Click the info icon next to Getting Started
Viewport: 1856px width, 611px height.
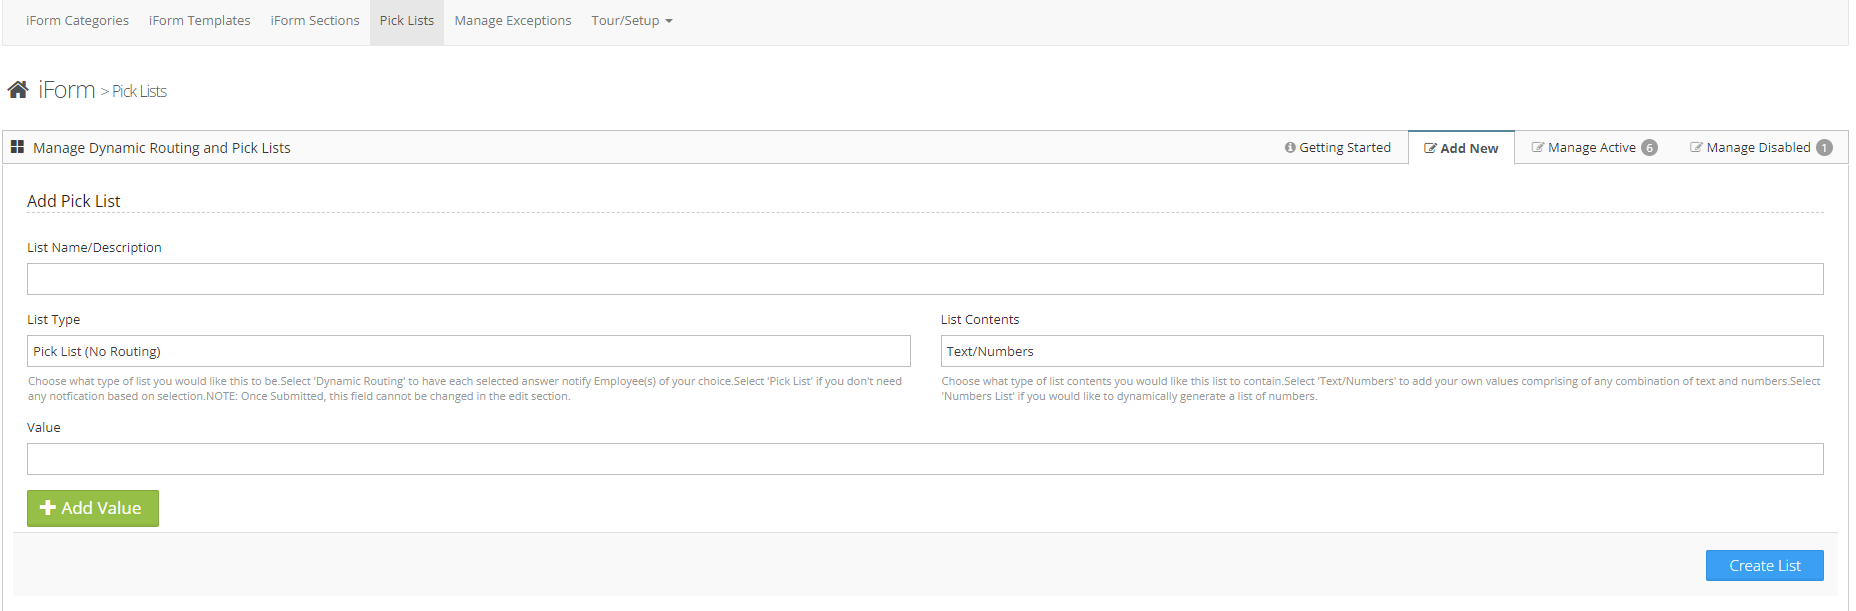[1290, 148]
